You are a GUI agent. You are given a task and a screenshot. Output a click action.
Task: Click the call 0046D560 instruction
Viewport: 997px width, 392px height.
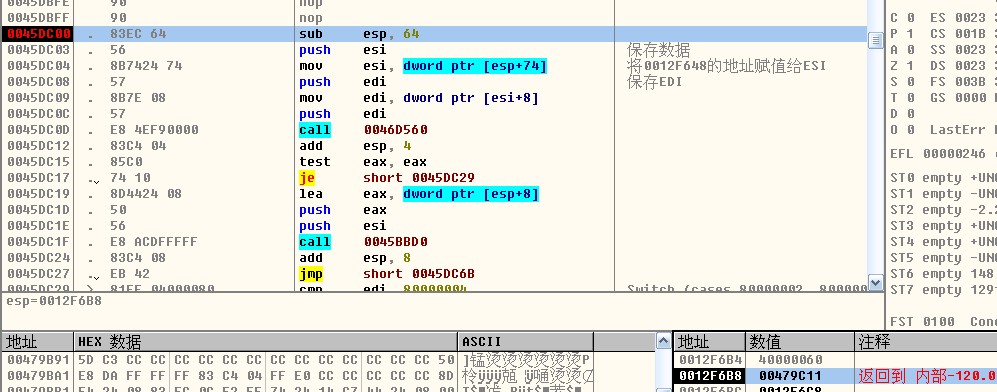363,130
